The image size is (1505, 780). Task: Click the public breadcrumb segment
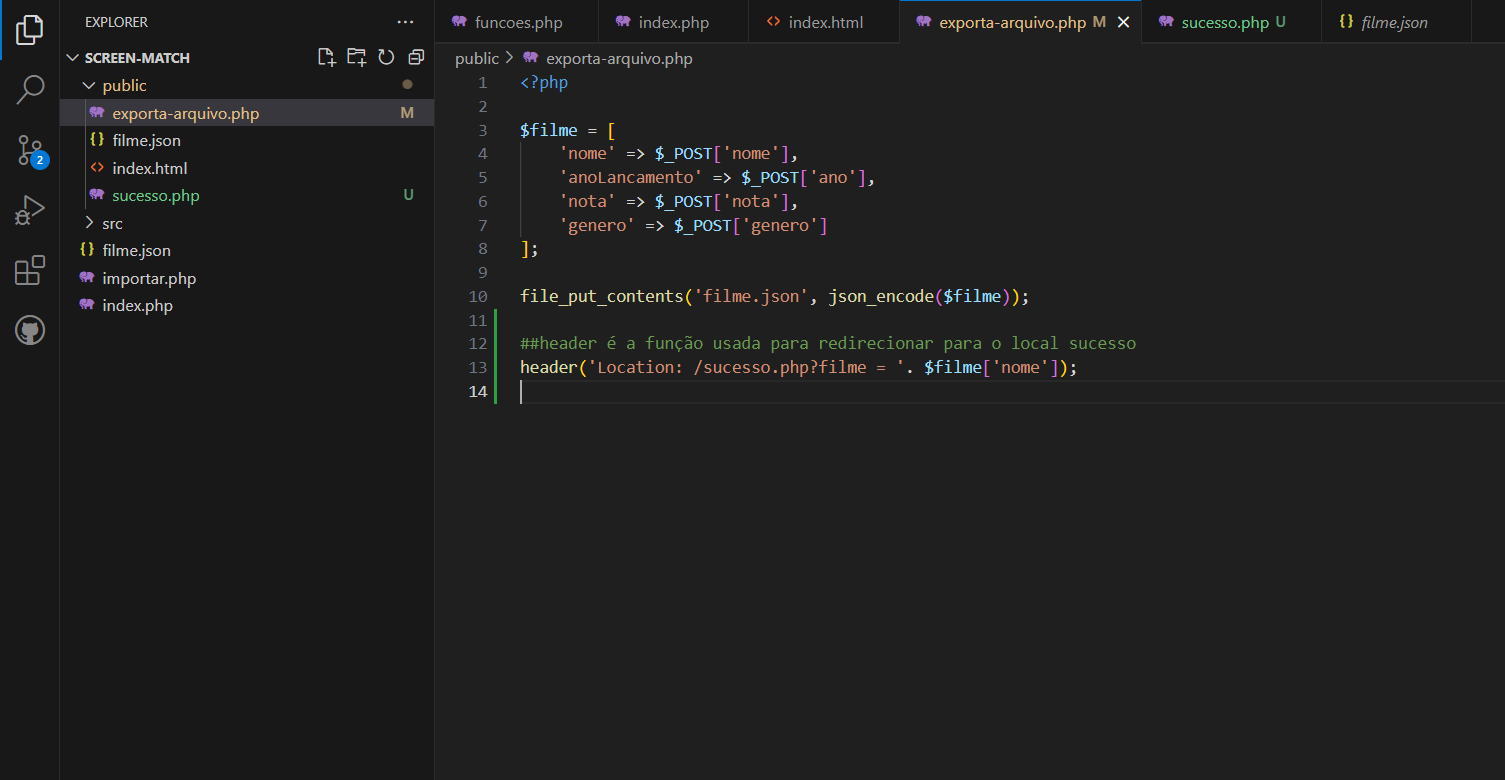[x=477, y=59]
